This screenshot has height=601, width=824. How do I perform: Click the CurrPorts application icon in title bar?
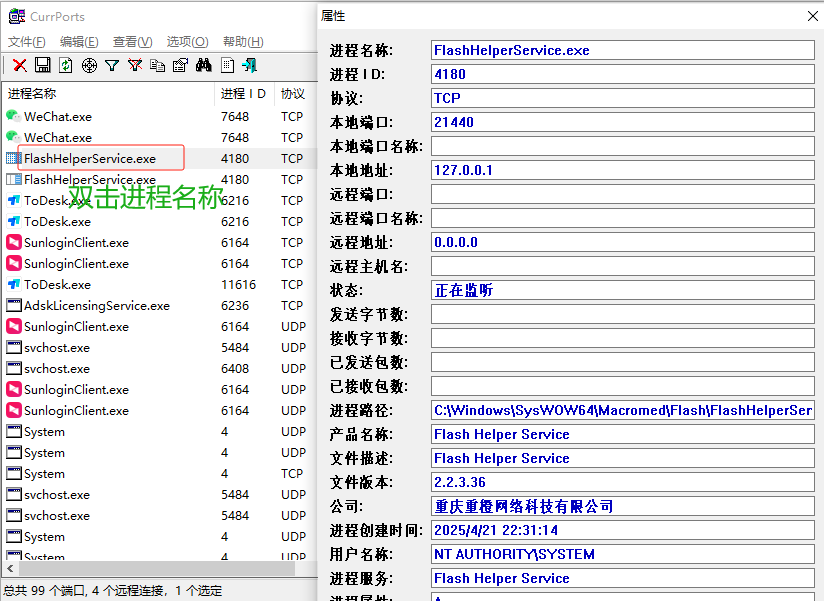click(17, 16)
